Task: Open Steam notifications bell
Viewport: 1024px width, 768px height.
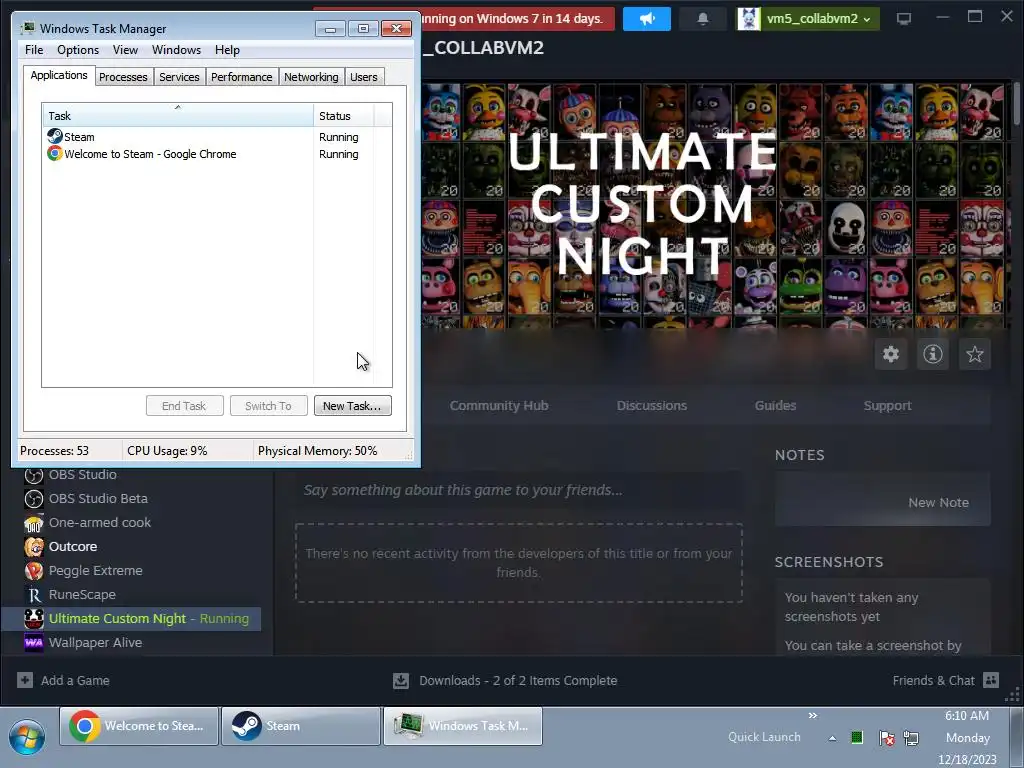Action: pos(703,18)
